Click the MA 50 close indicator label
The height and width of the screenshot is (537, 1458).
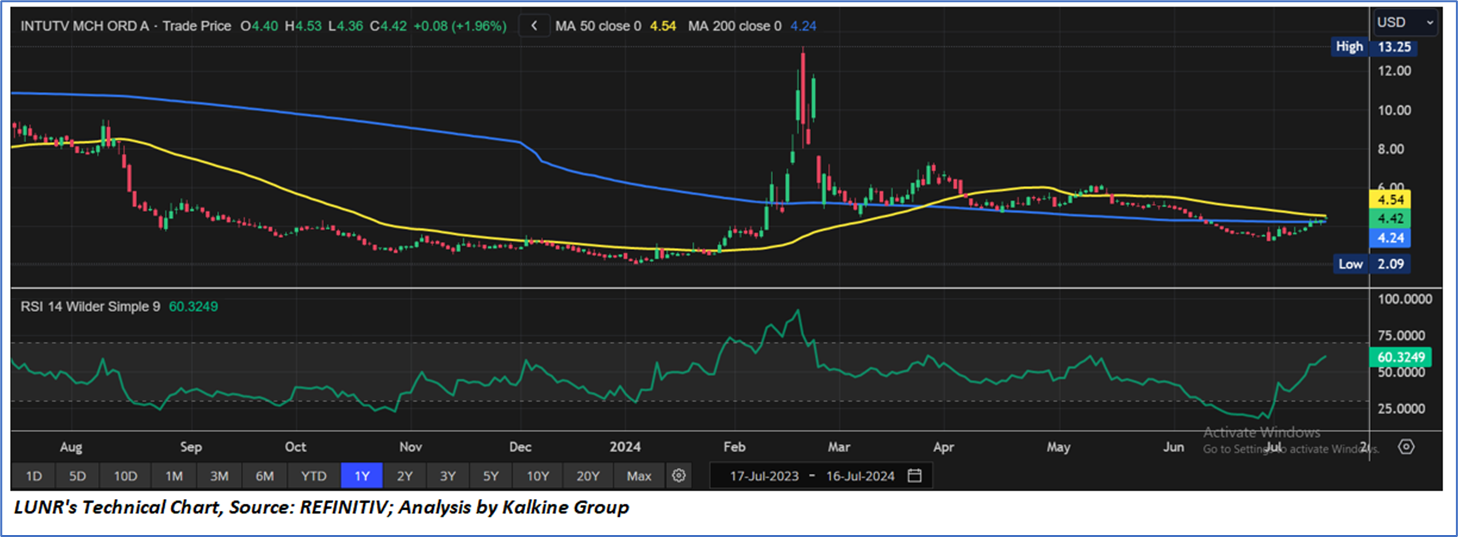(x=600, y=26)
